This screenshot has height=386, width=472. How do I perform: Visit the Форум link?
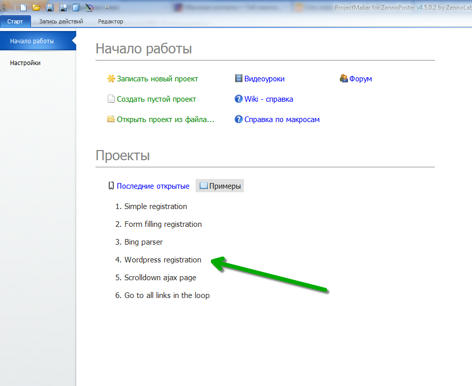(361, 79)
